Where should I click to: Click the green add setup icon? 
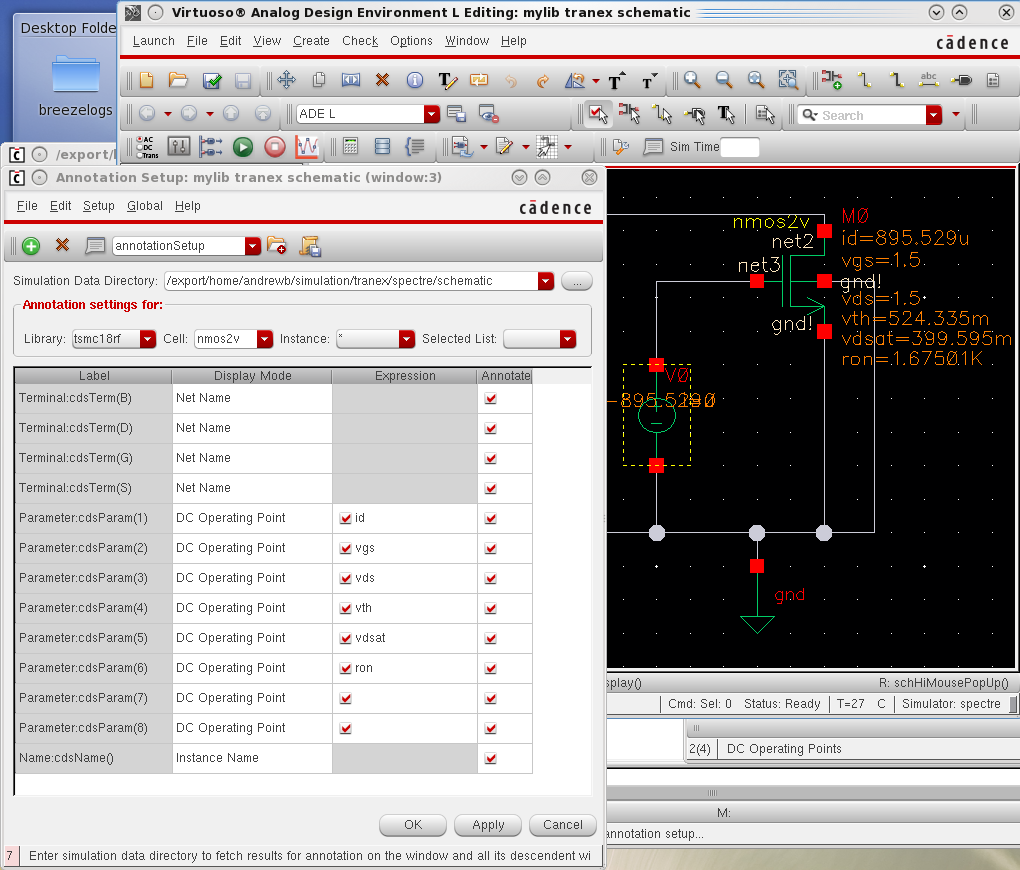(30, 246)
